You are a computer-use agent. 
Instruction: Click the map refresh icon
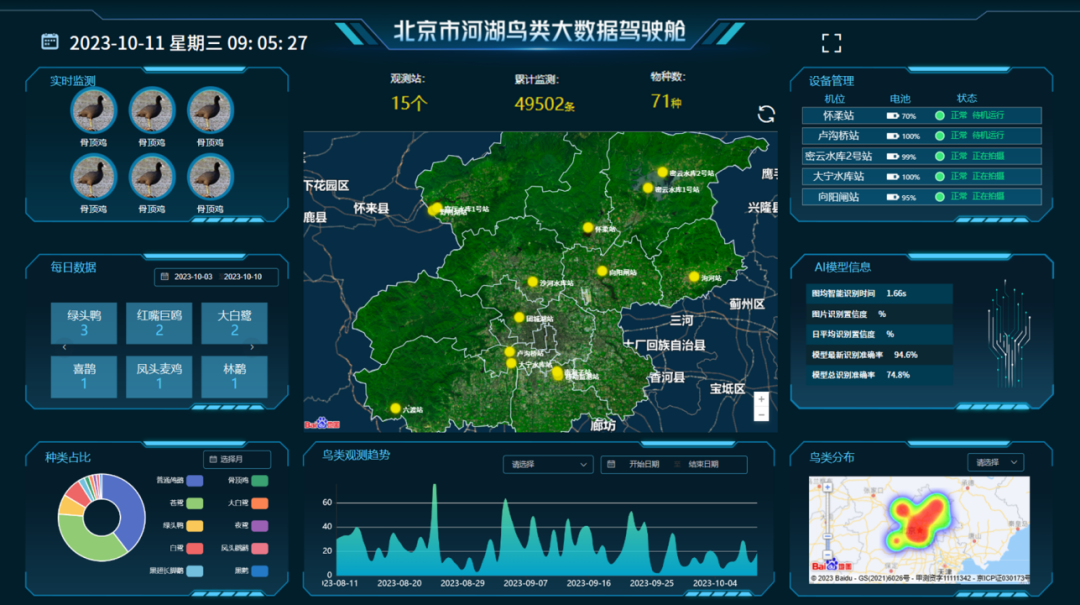(766, 114)
